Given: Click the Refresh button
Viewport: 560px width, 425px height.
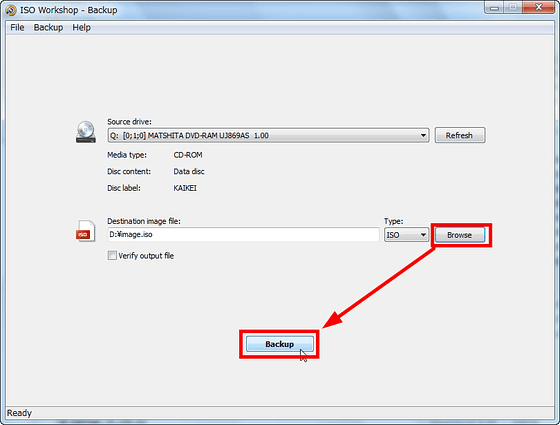Looking at the screenshot, I should click(460, 135).
